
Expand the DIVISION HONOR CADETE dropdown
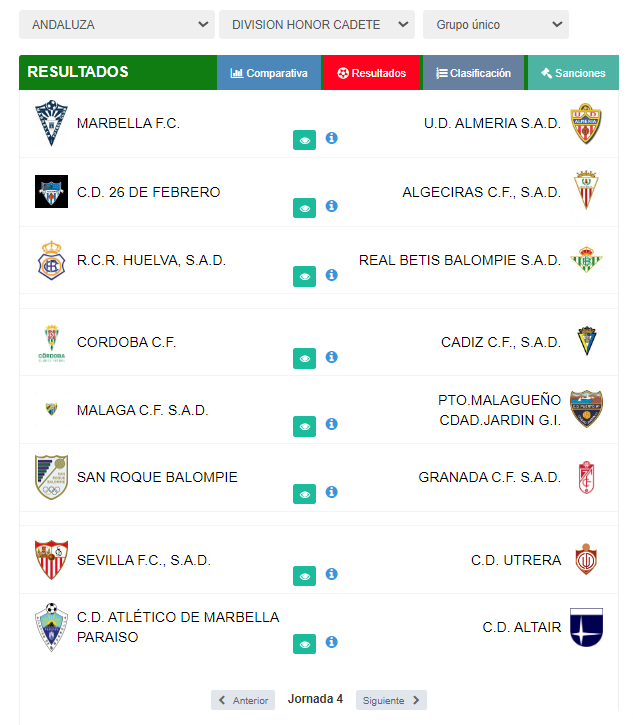pyautogui.click(x=317, y=24)
